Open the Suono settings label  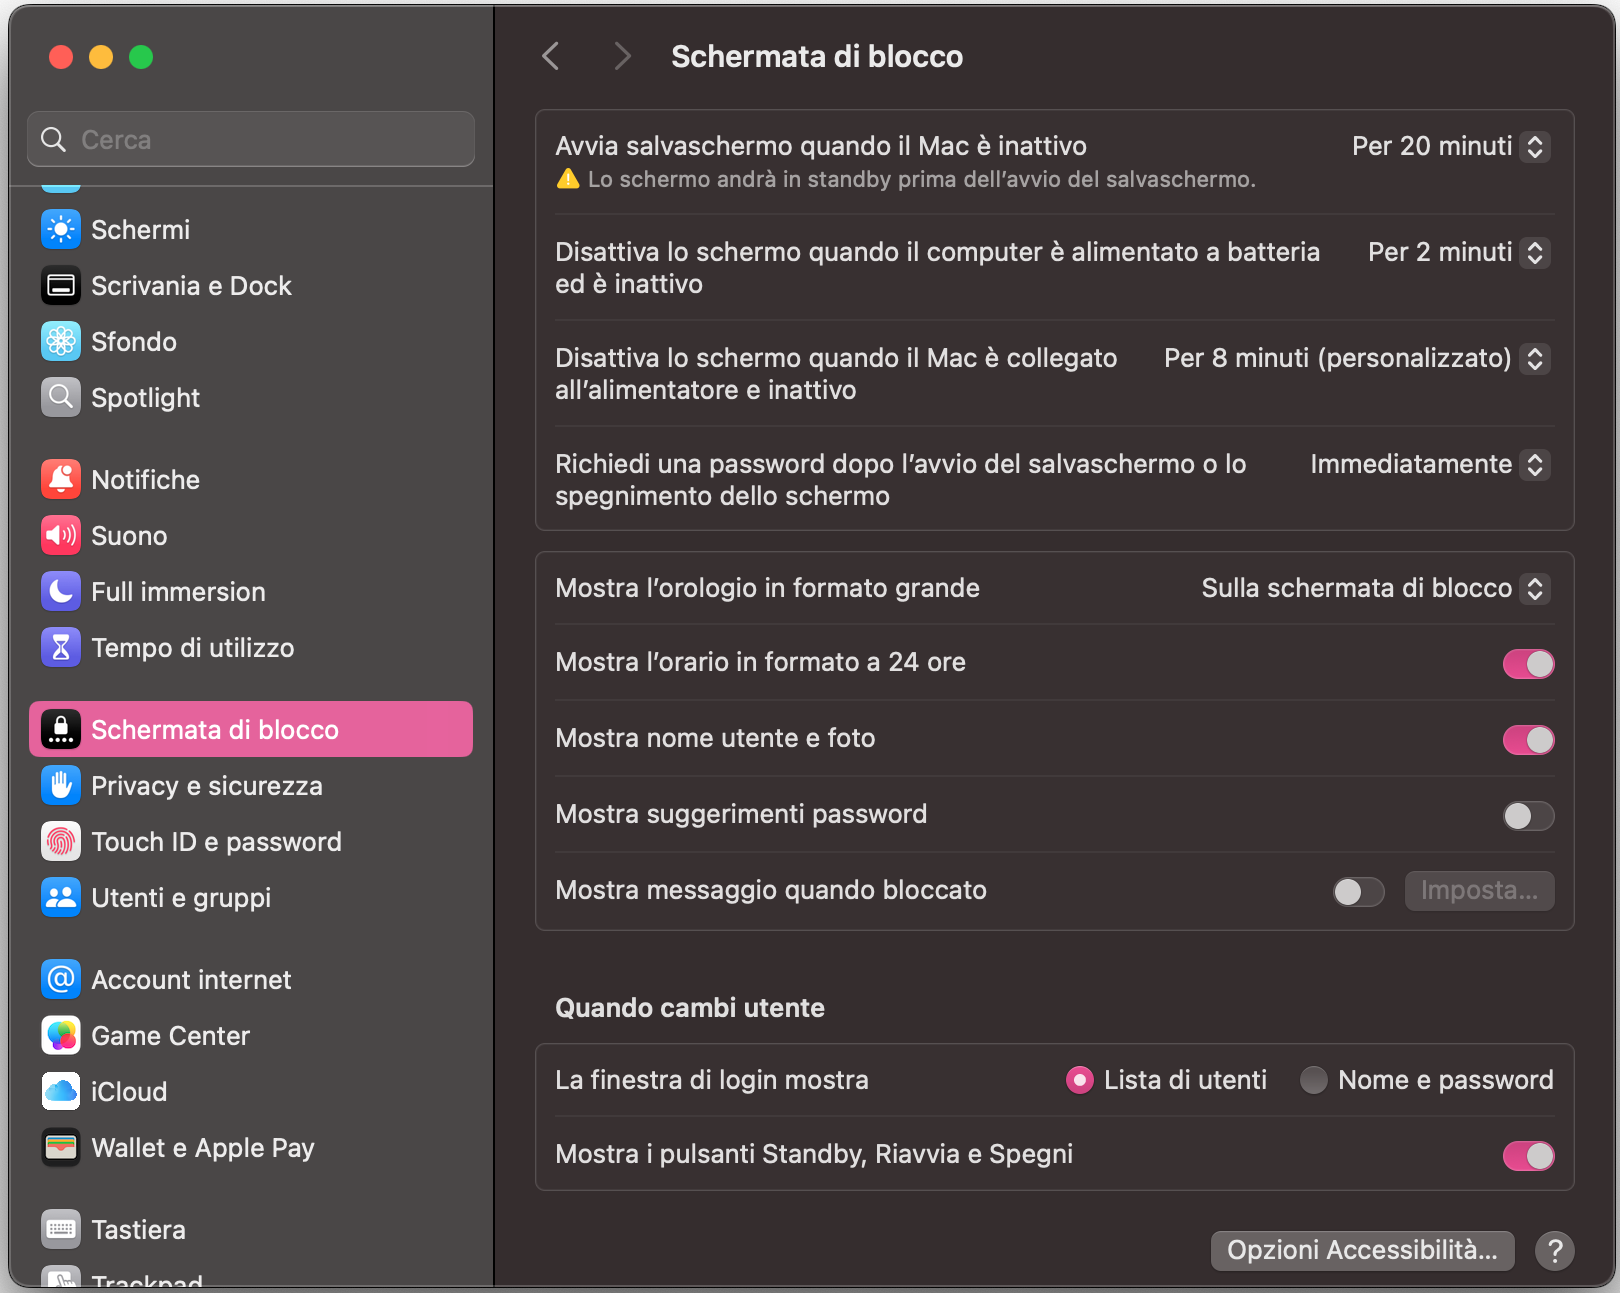(129, 536)
